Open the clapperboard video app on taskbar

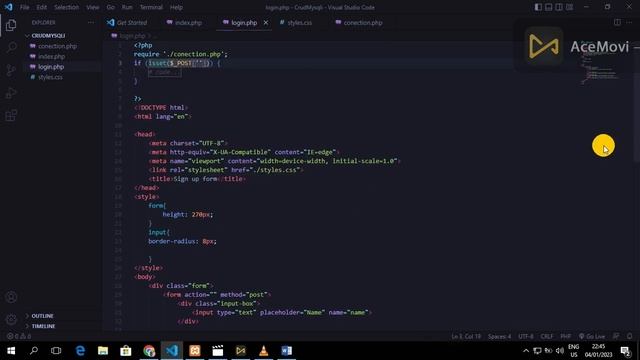pyautogui.click(x=218, y=351)
